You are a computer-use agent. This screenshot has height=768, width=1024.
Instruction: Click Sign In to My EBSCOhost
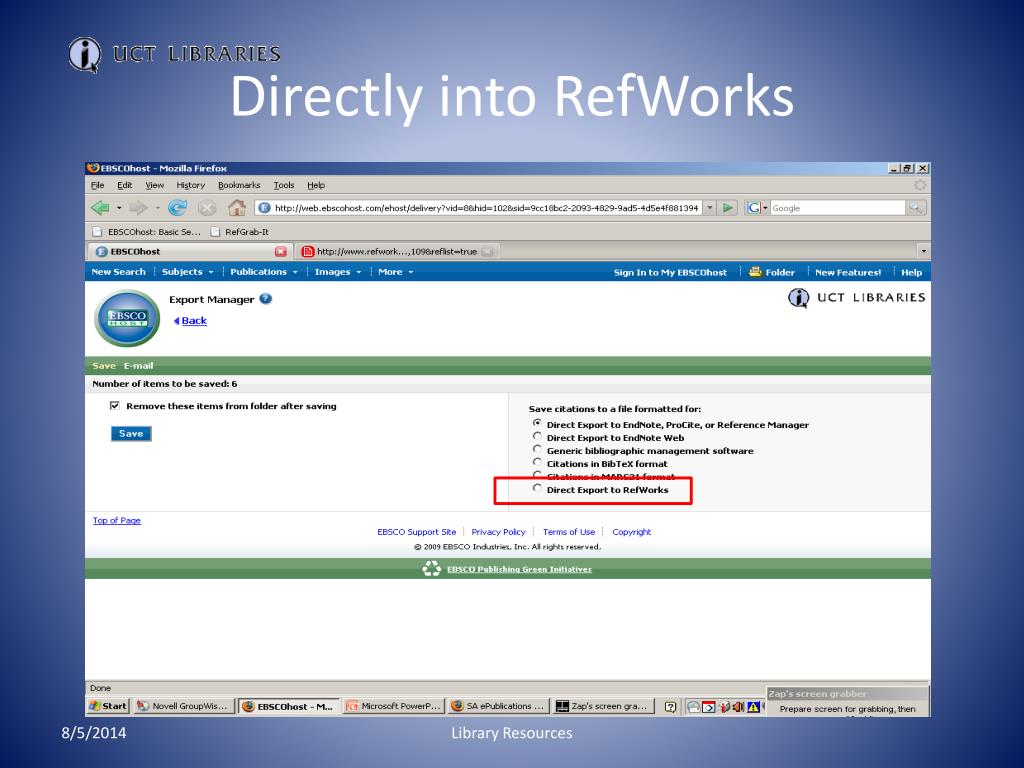[x=670, y=272]
